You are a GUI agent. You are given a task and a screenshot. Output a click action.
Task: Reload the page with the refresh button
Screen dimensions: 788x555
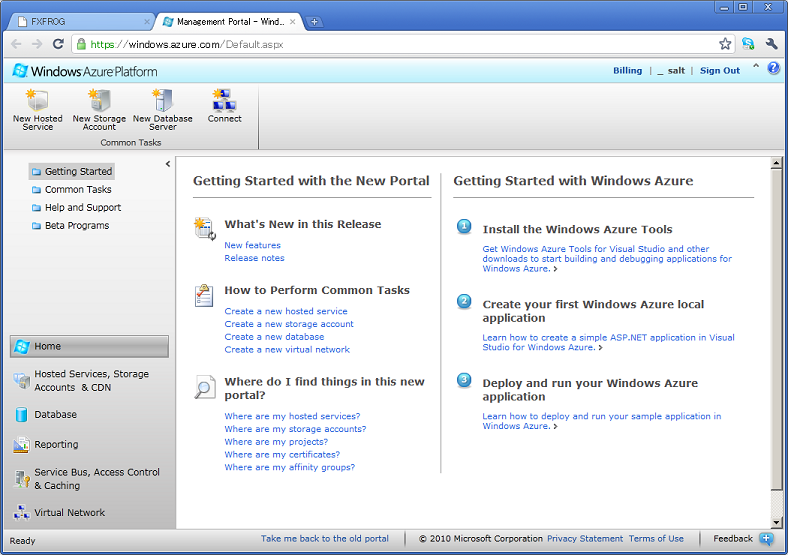[58, 44]
